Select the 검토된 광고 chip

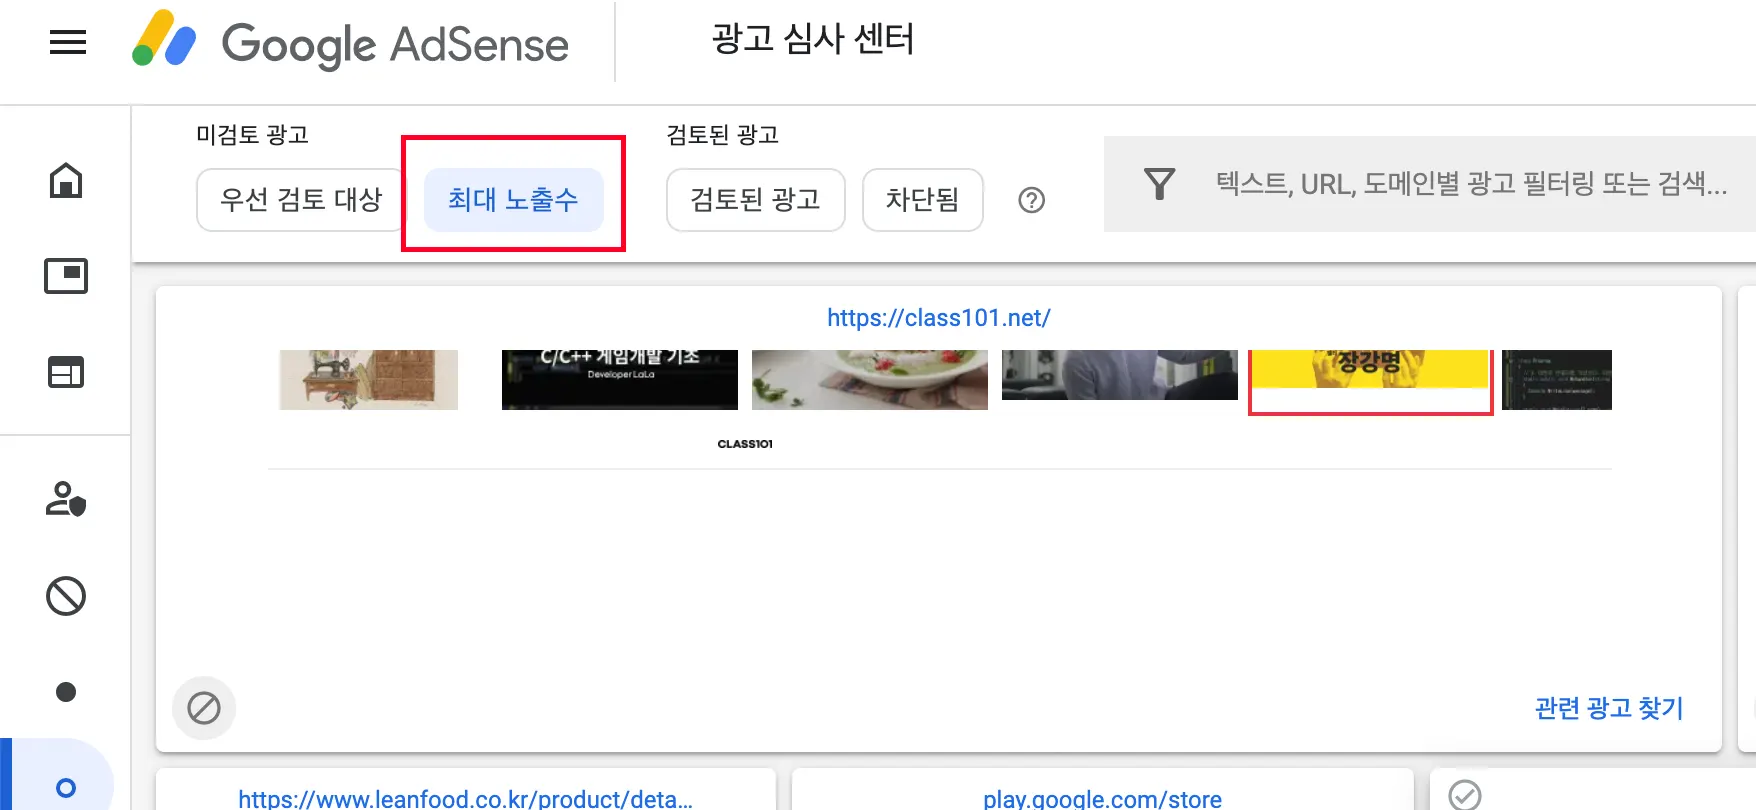pyautogui.click(x=755, y=200)
